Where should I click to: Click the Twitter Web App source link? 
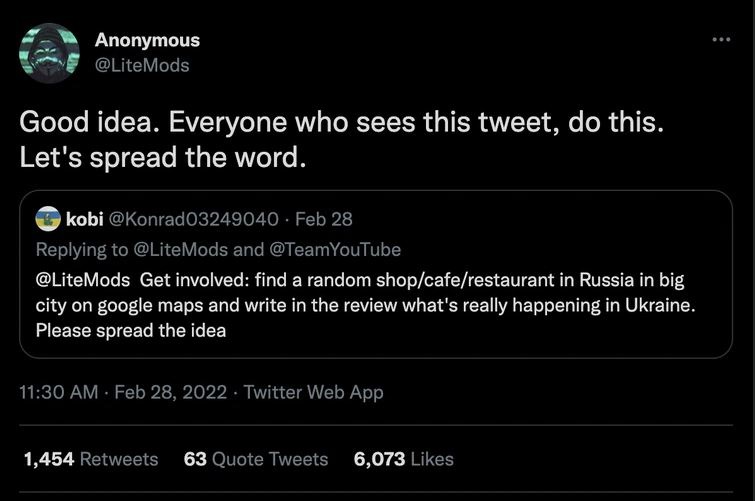click(x=314, y=393)
